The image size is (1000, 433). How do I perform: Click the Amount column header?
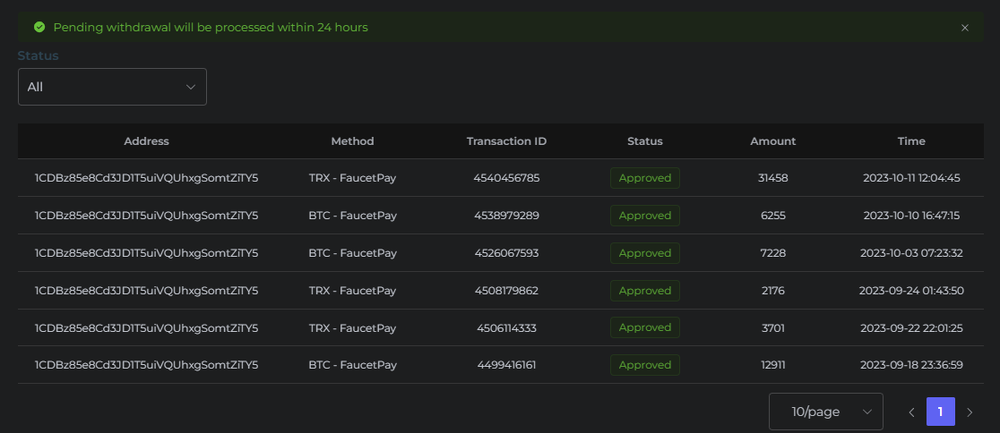point(773,141)
